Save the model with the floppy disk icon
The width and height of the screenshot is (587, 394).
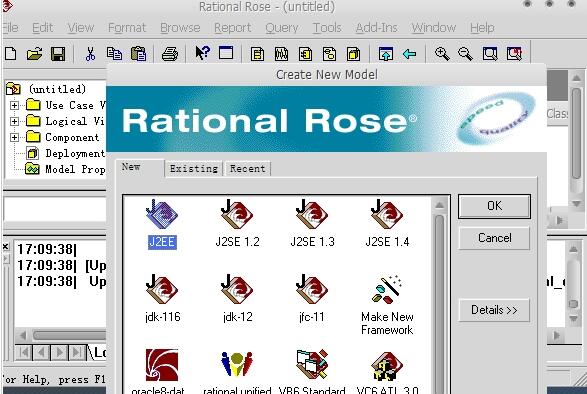pos(58,54)
